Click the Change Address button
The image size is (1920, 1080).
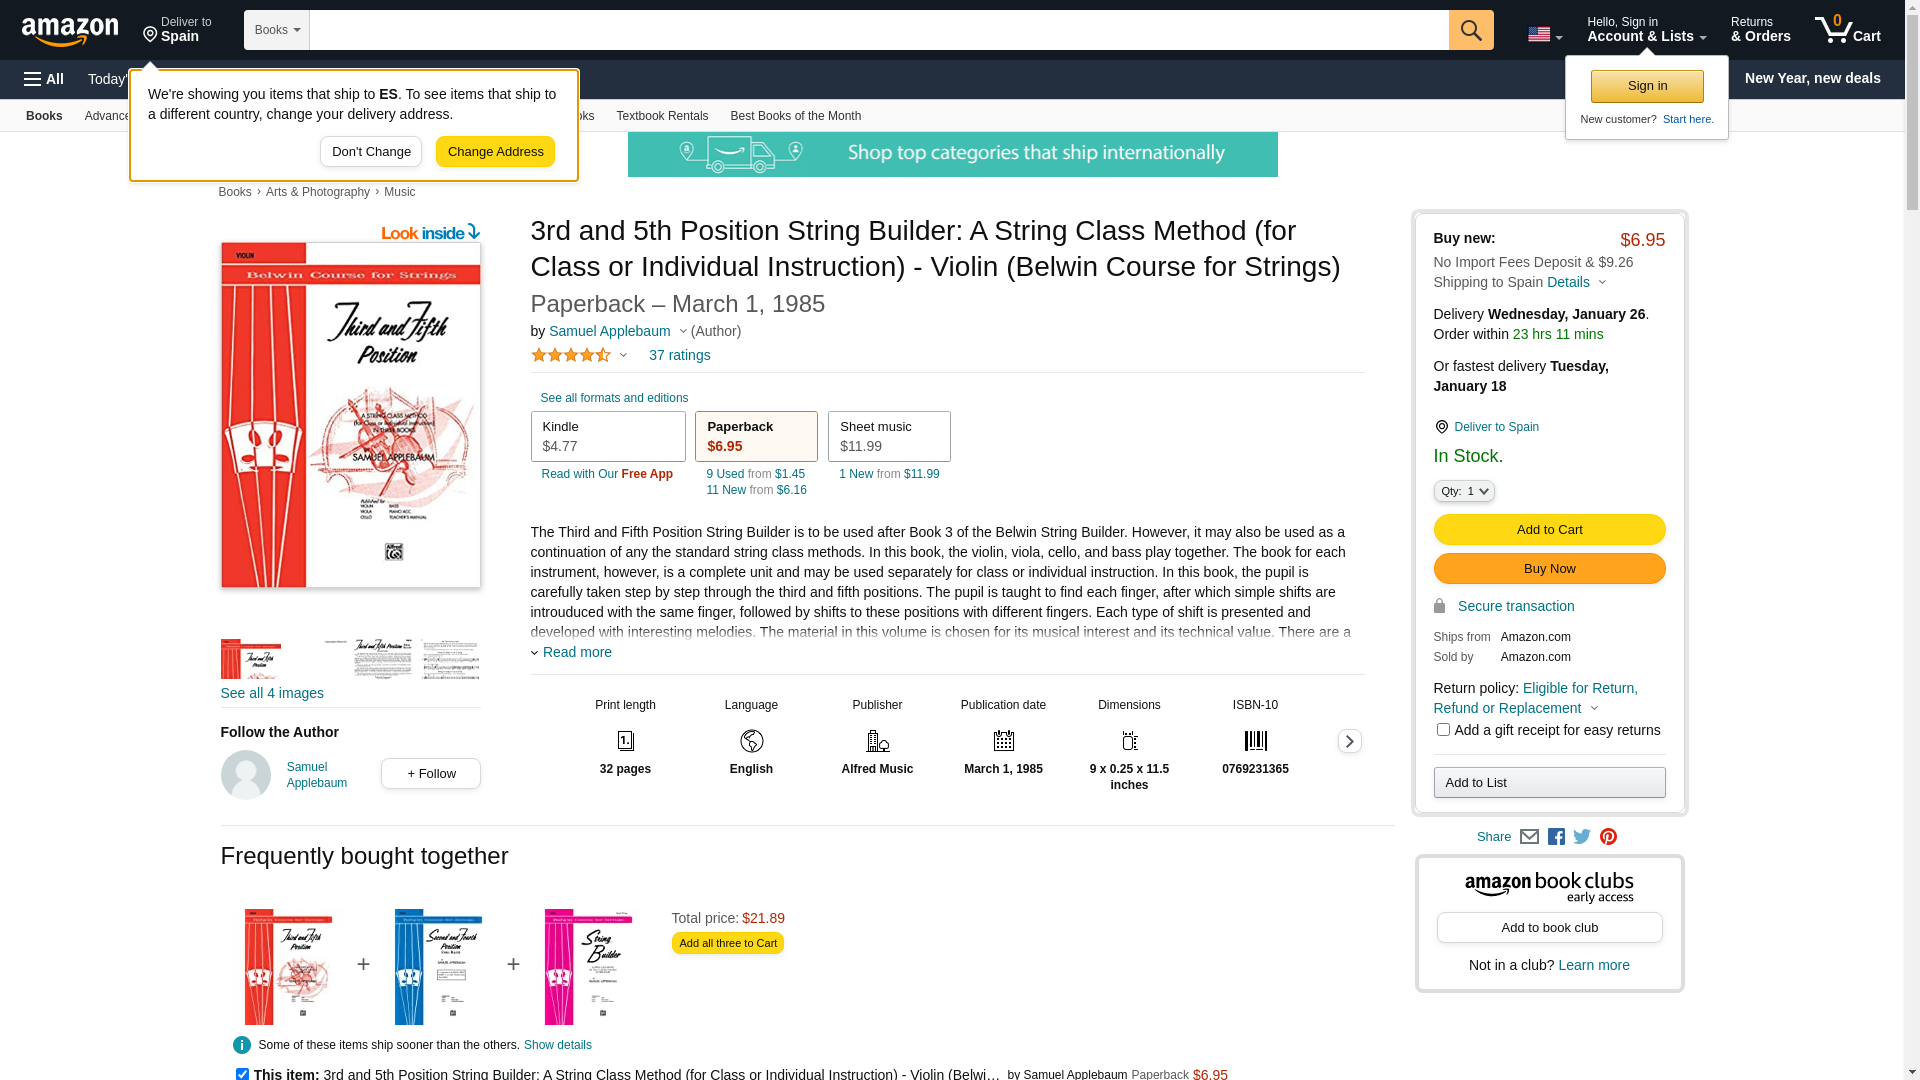click(x=495, y=152)
